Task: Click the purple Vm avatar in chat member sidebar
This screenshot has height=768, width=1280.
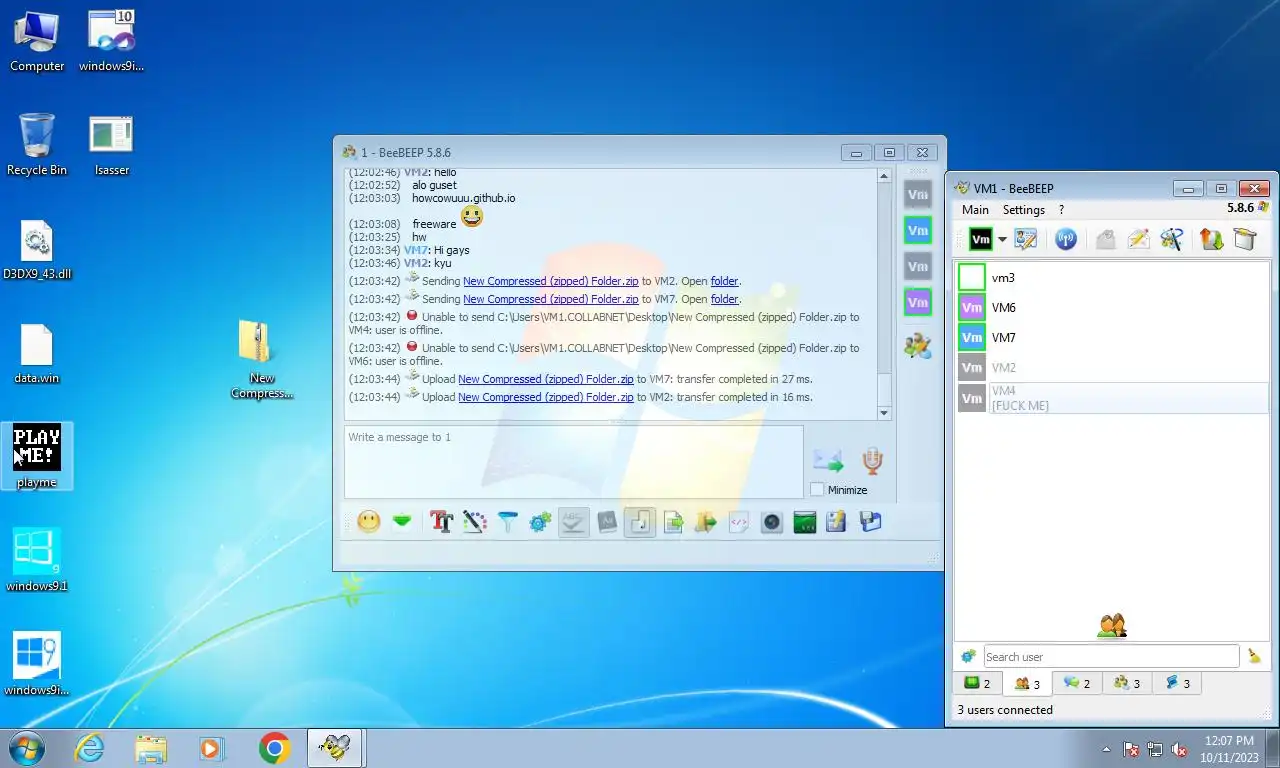Action: tap(917, 302)
